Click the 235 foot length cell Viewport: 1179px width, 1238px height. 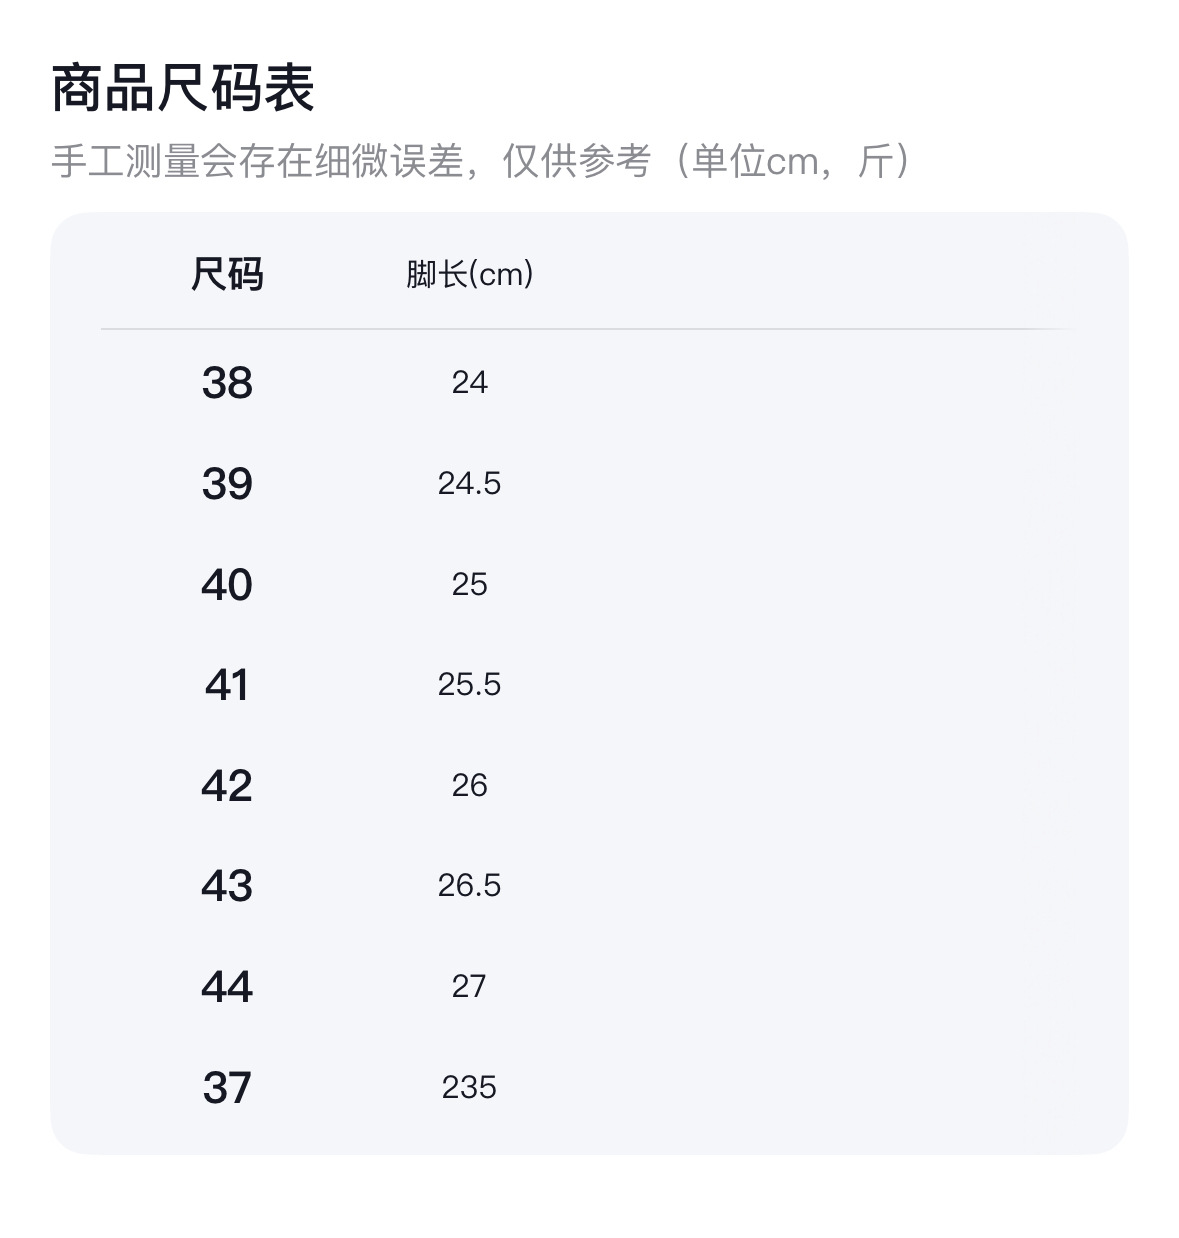pyautogui.click(x=469, y=1088)
